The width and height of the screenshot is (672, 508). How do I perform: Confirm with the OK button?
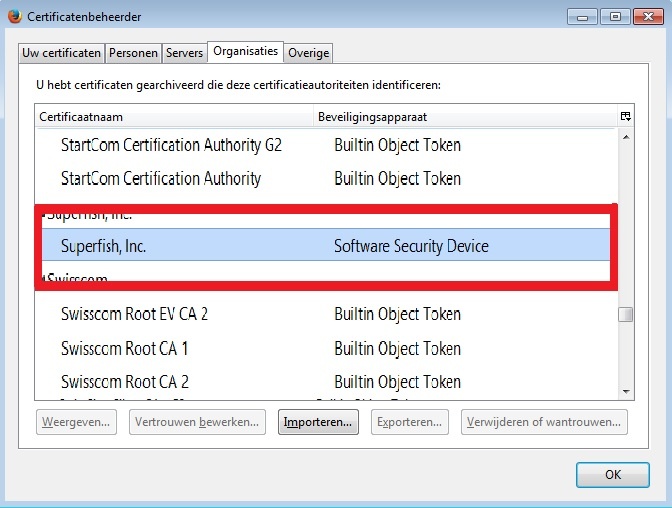coord(613,475)
